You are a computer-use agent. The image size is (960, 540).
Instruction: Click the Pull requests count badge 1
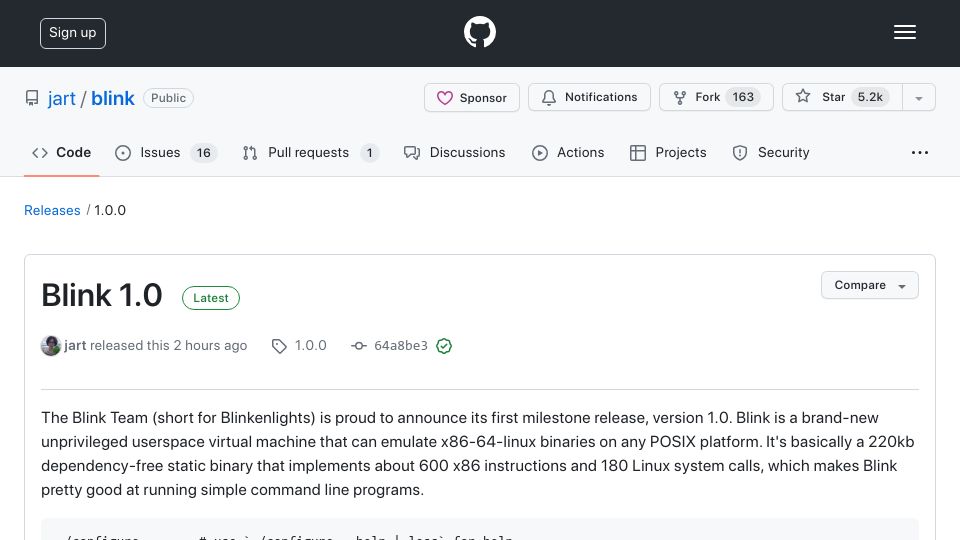369,153
